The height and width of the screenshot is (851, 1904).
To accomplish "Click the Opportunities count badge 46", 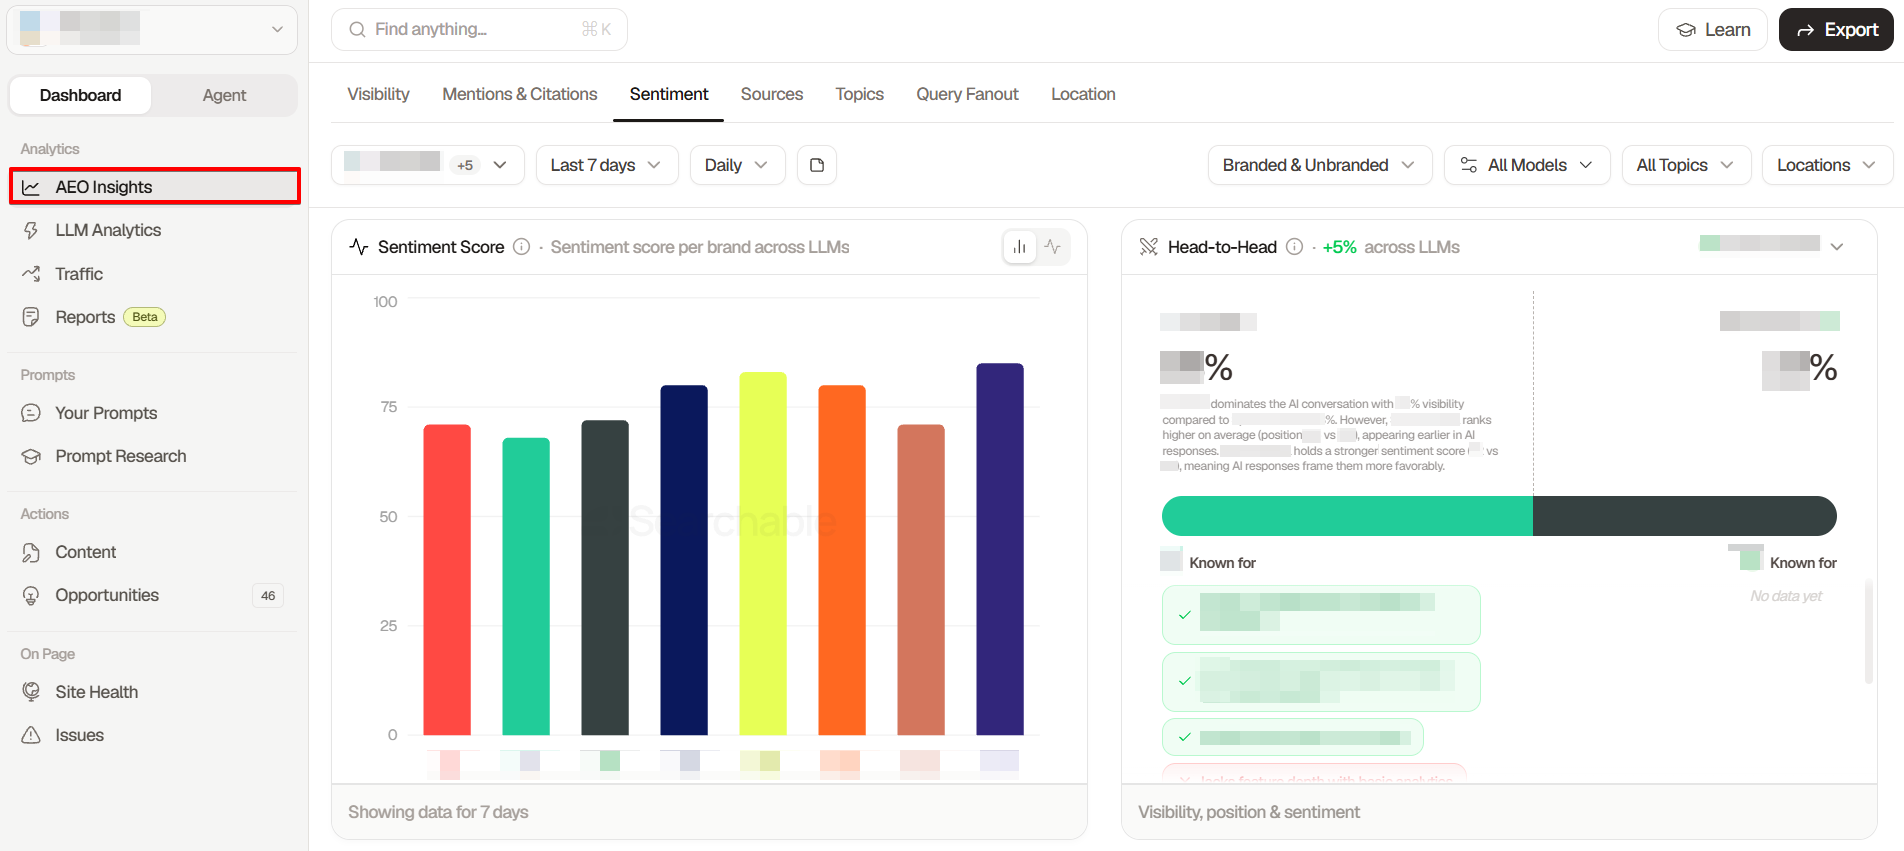I will tap(268, 595).
